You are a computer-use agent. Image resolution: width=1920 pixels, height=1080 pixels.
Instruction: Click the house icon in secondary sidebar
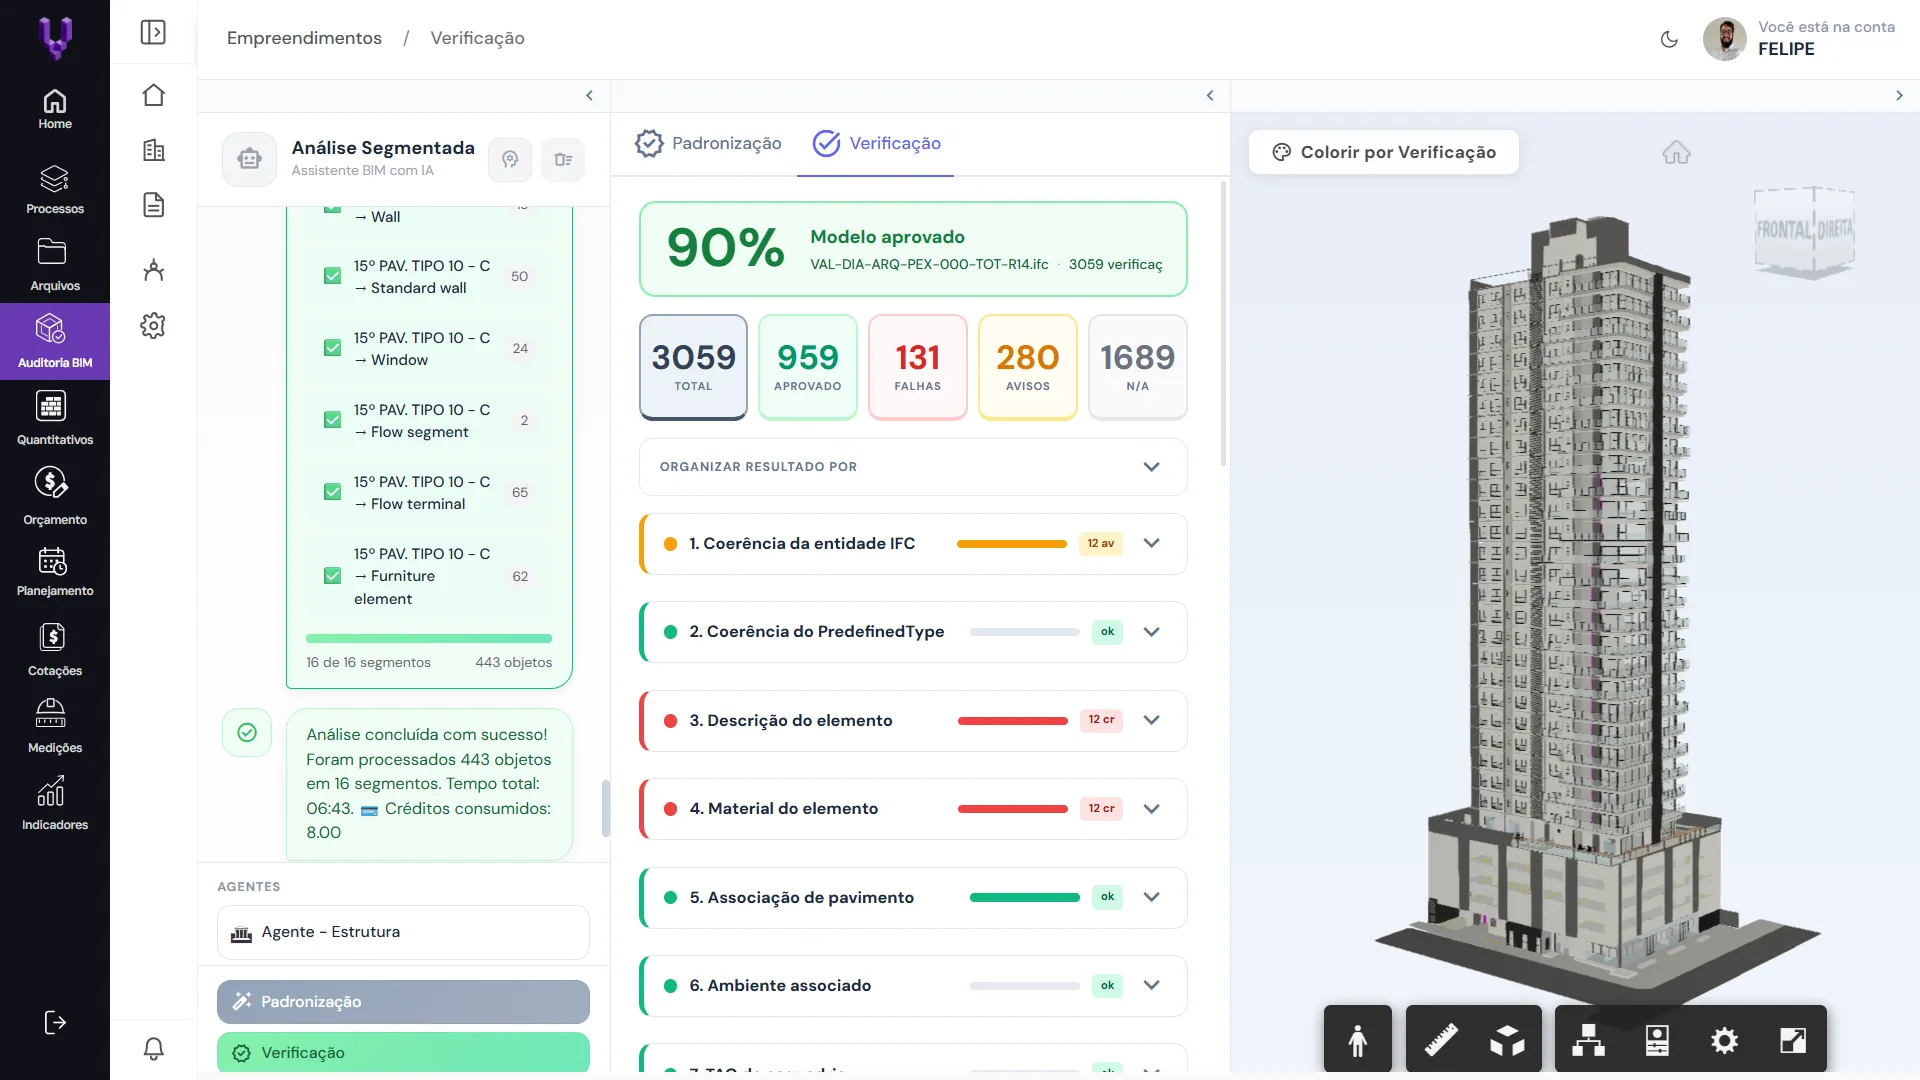tap(153, 95)
